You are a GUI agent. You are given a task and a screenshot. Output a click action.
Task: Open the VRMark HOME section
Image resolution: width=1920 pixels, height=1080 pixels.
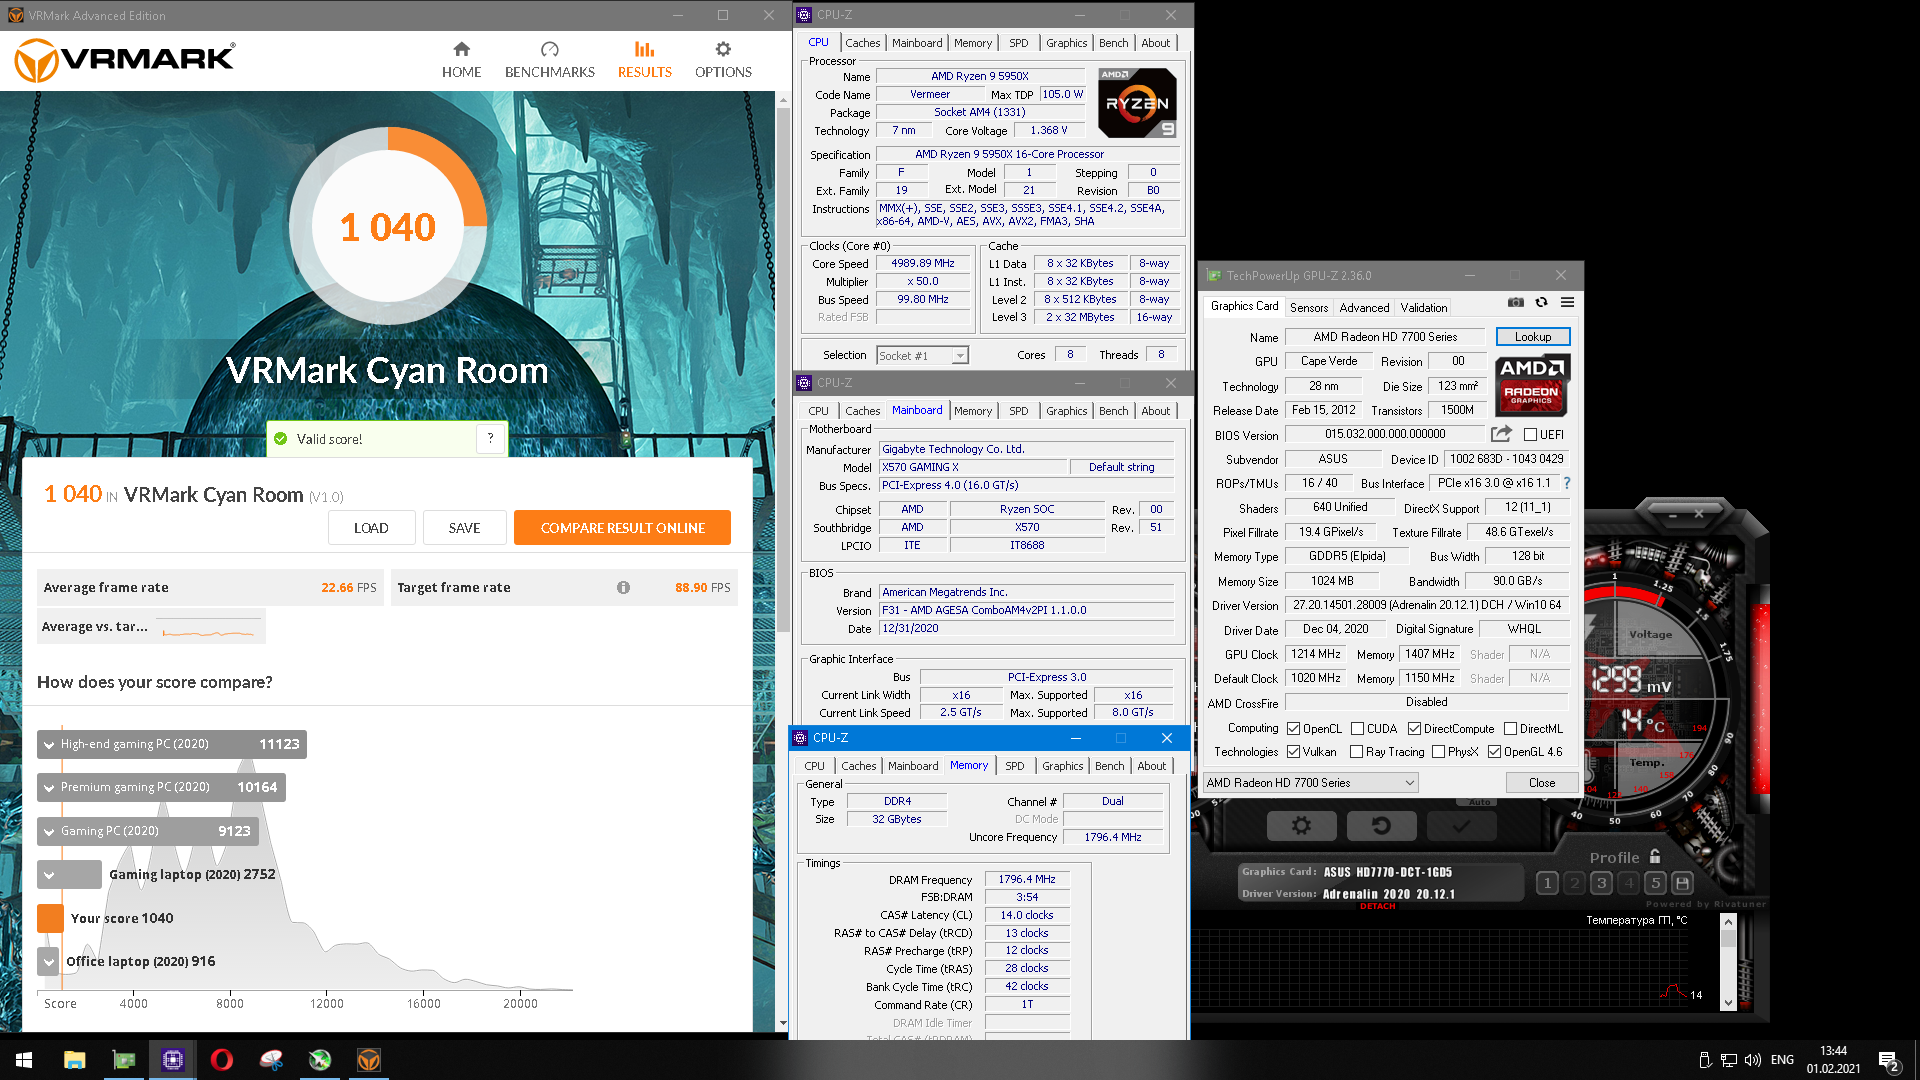(x=461, y=60)
